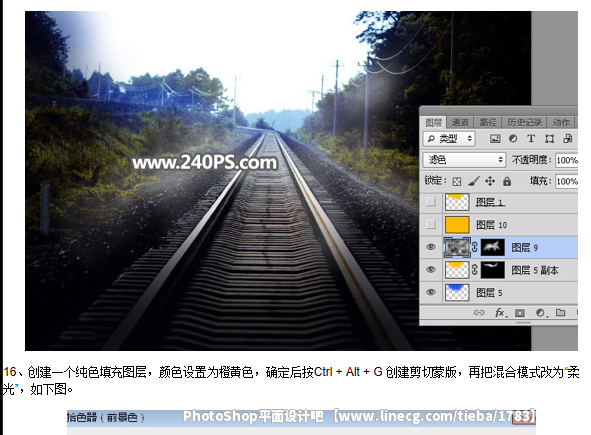Click the adjustment layer filter icon
591x435 pixels.
(513, 139)
